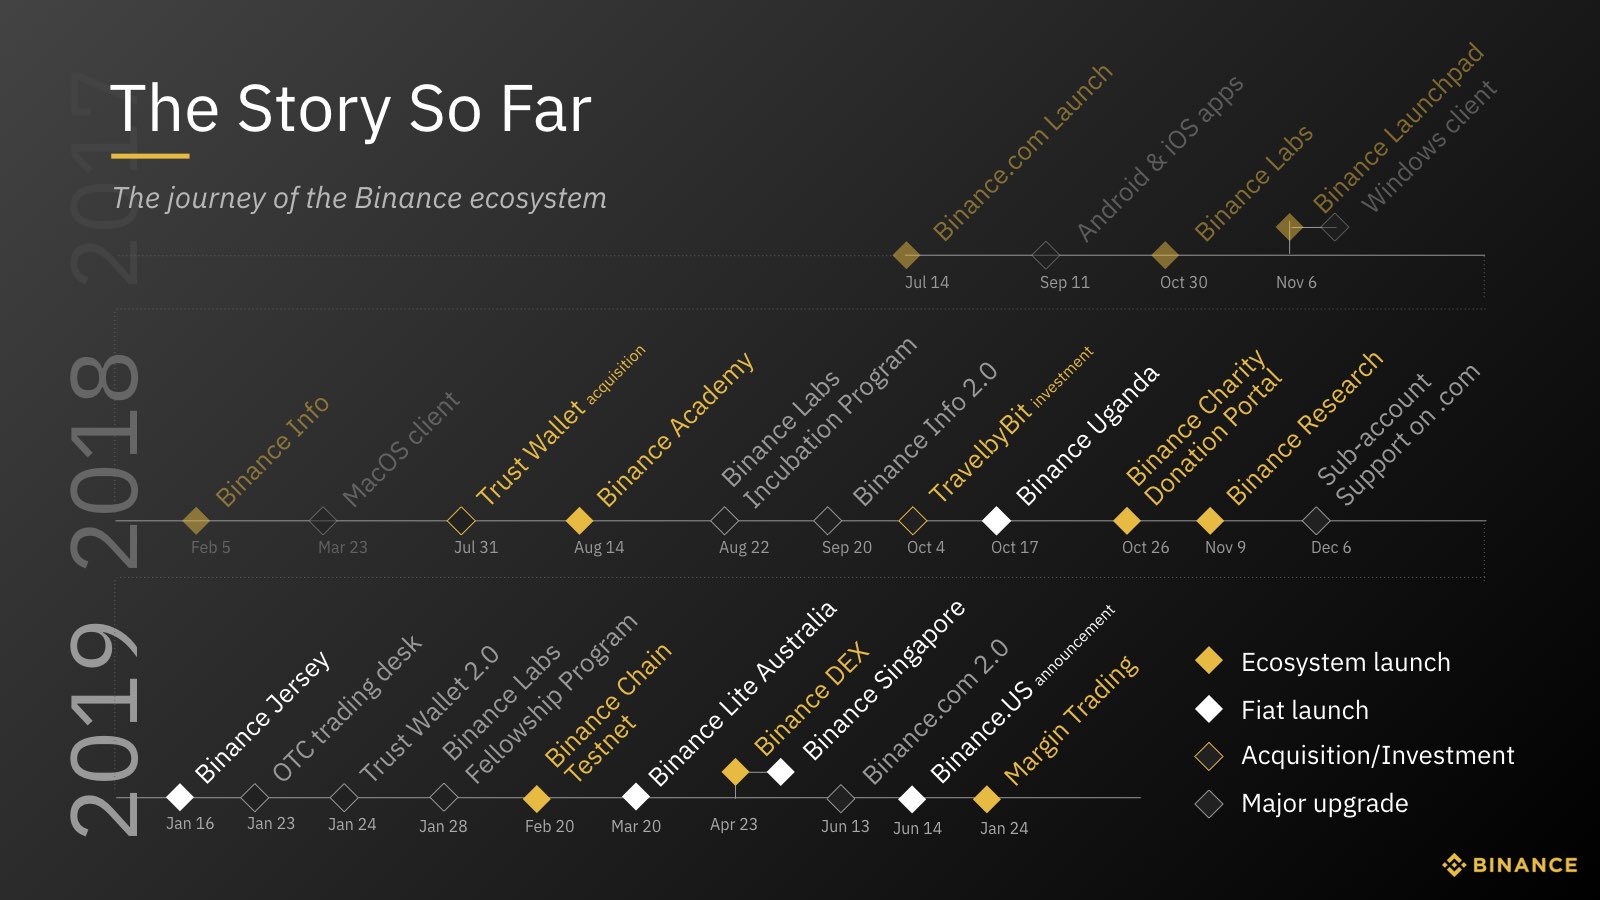Select the Binance Labs diamond at Oct 30
This screenshot has height=900, width=1600.
[1165, 255]
